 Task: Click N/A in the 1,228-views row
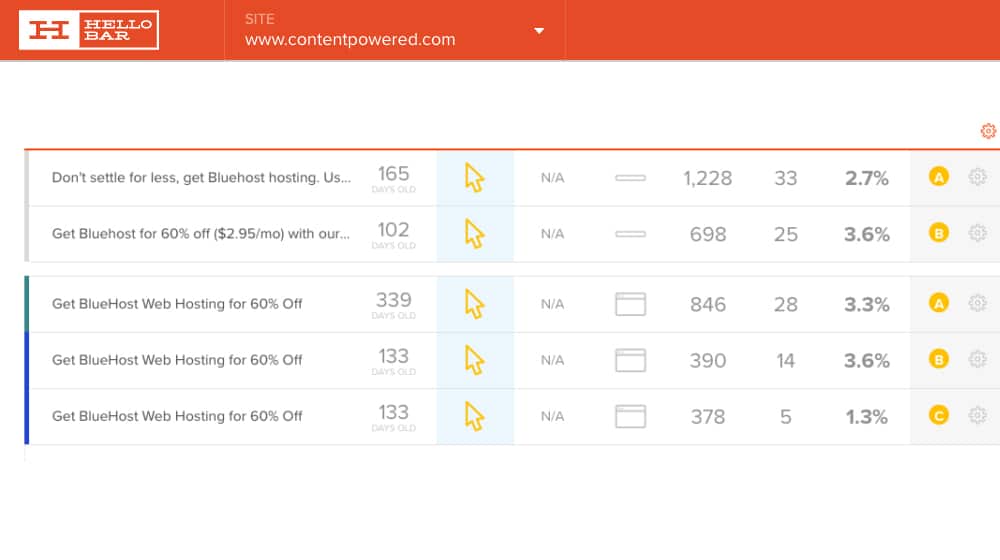point(552,178)
